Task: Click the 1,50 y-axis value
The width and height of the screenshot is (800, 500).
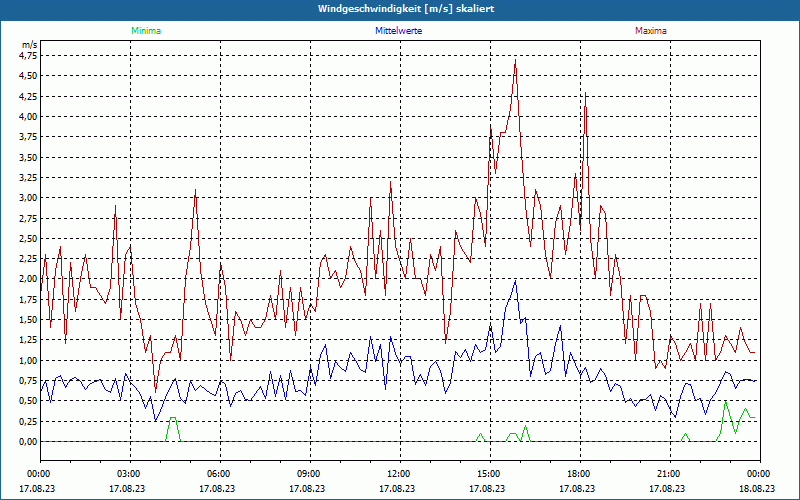Action: click(x=28, y=320)
